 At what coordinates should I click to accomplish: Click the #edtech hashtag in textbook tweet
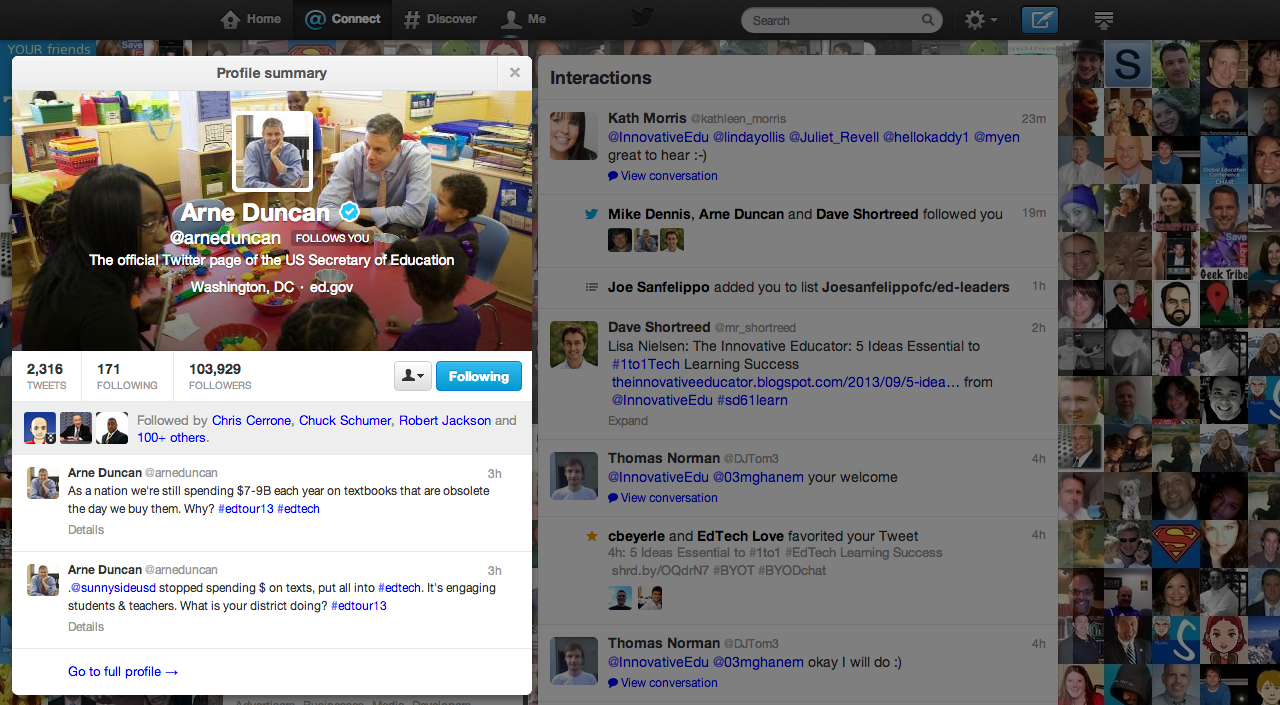[x=298, y=509]
